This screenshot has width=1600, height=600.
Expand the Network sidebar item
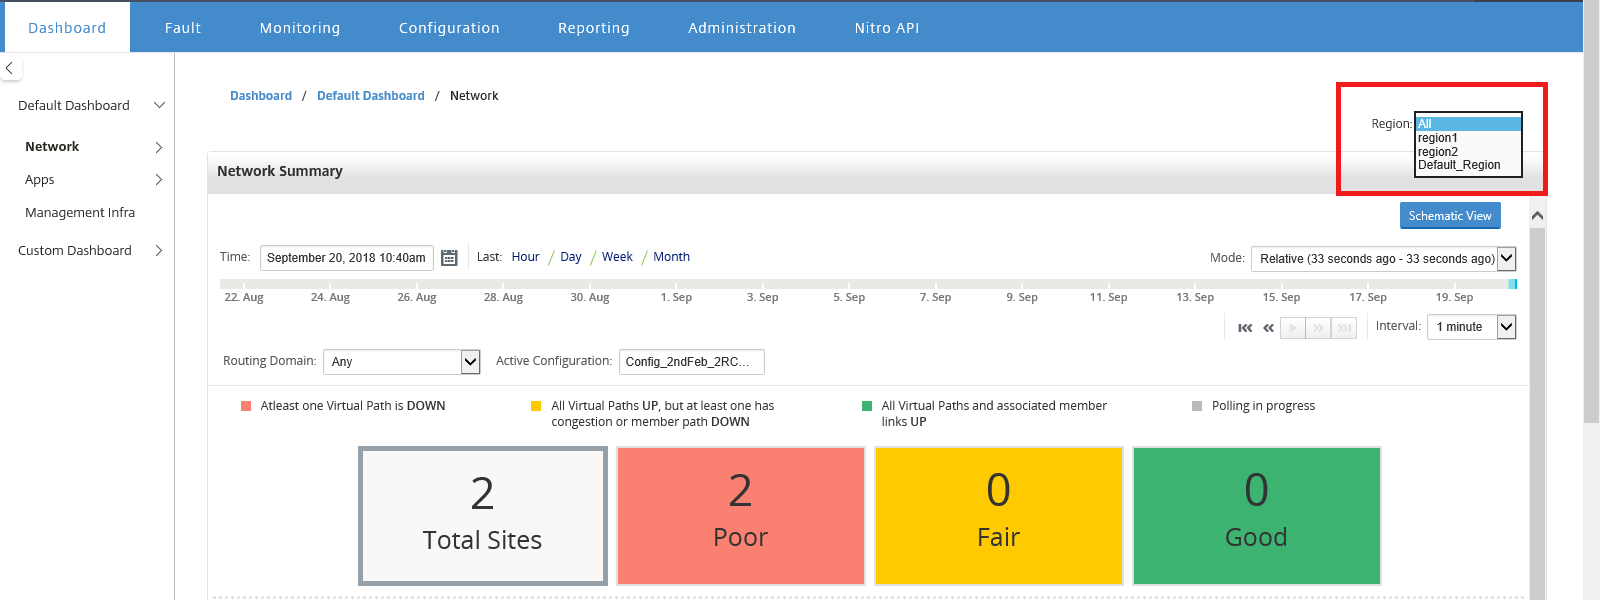[159, 147]
